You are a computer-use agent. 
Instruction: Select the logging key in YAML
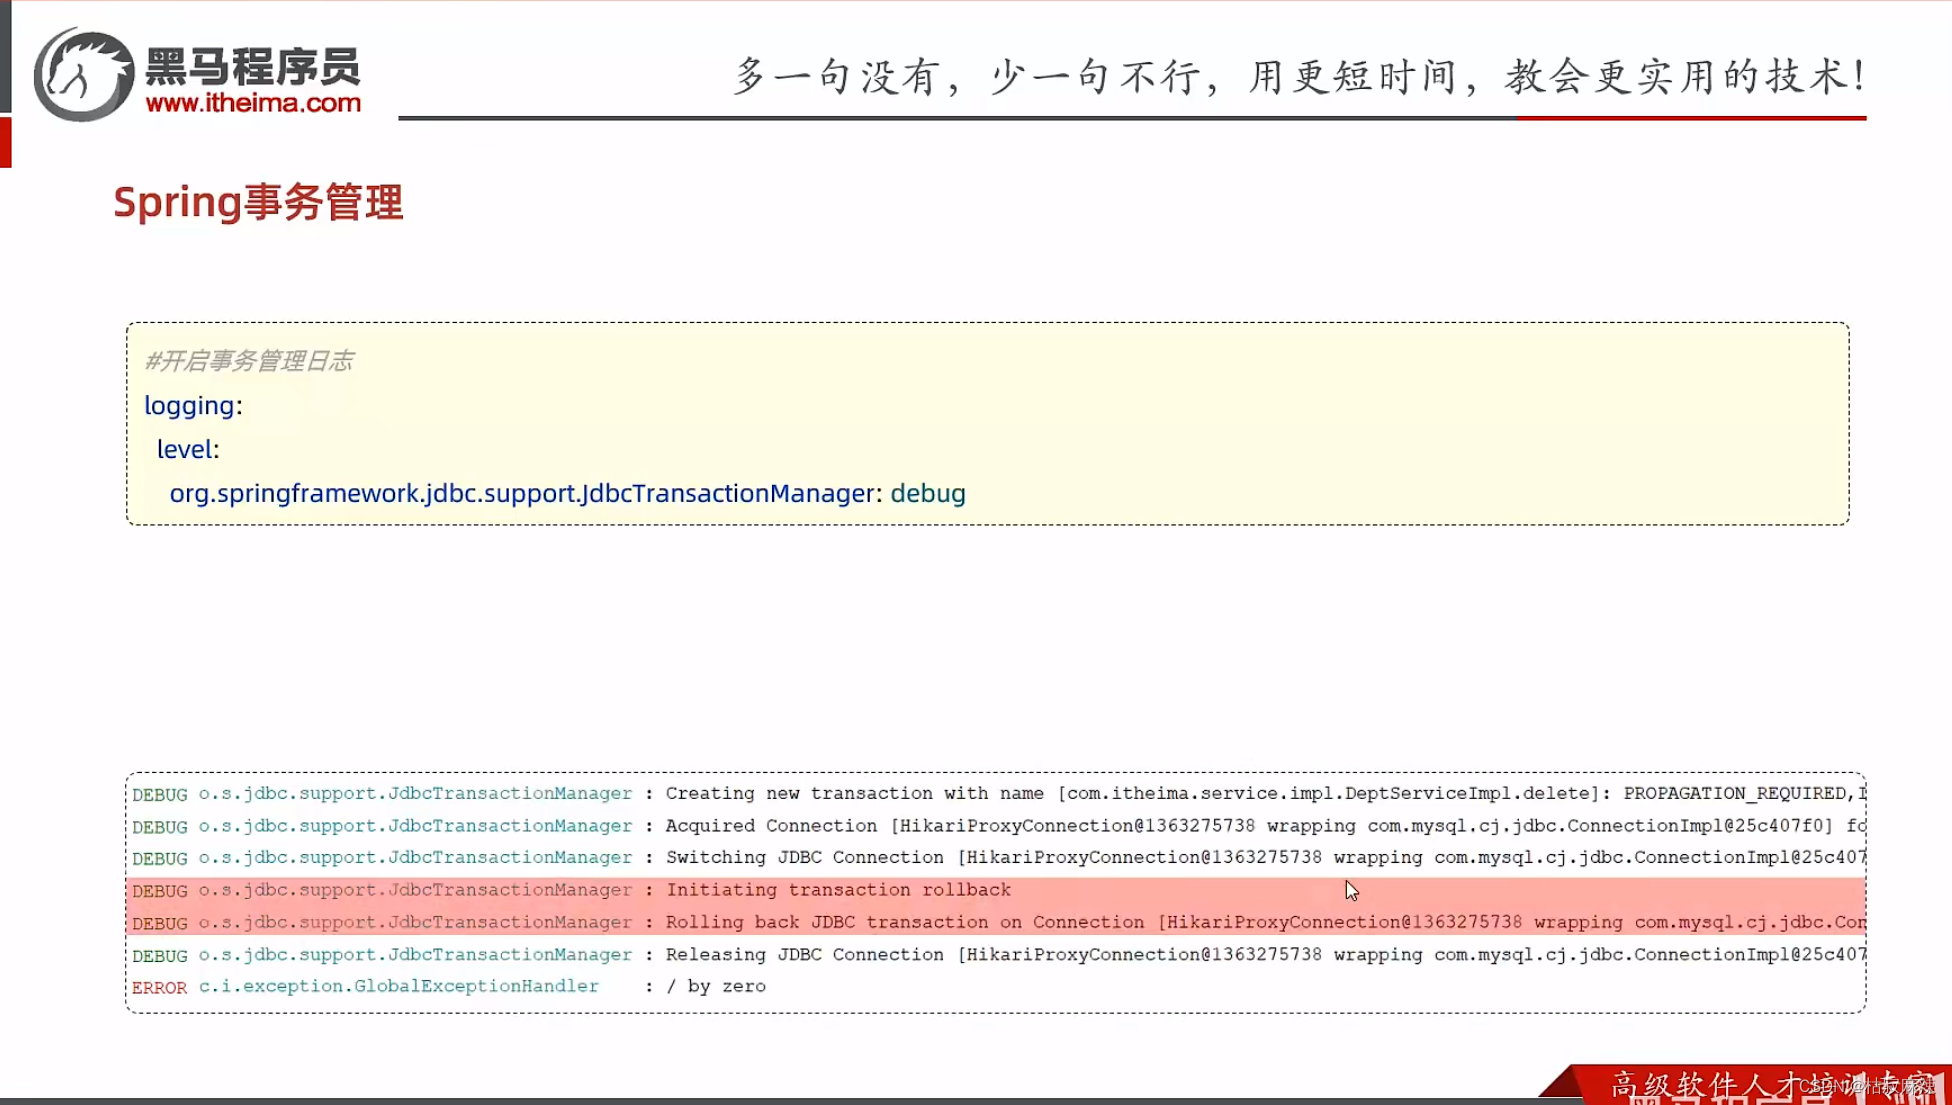coord(189,405)
